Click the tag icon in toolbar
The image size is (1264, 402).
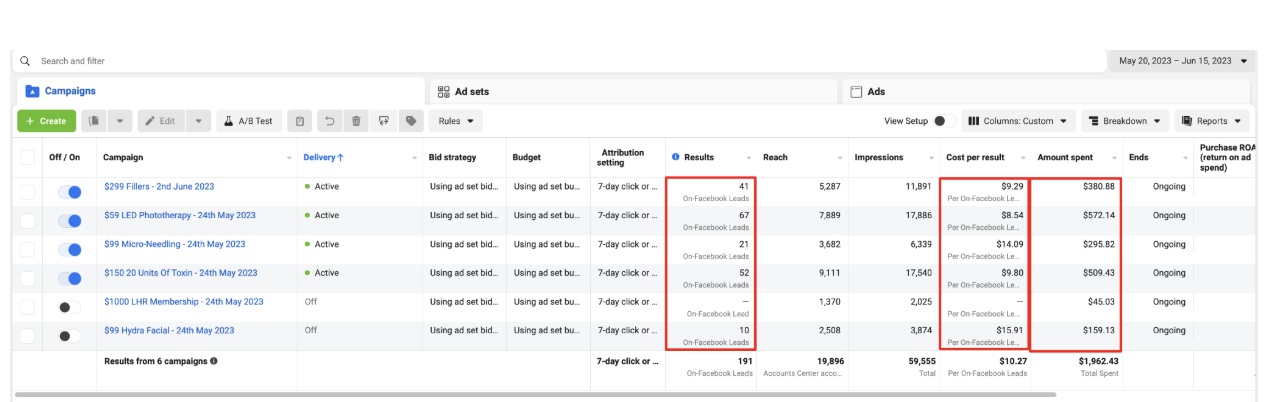(x=410, y=121)
